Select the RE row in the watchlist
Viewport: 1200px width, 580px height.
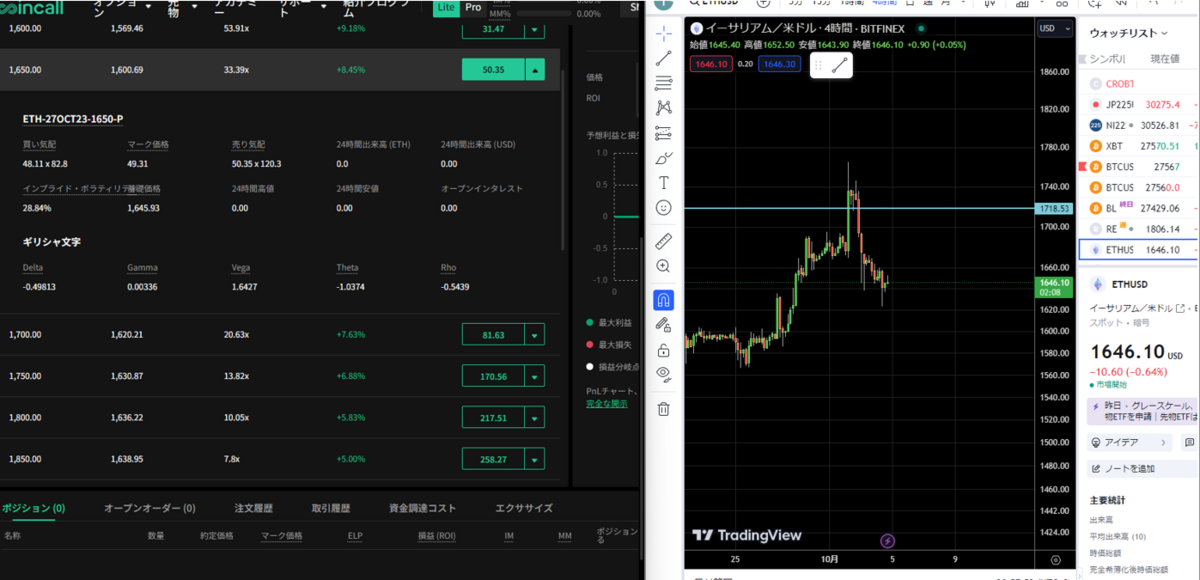click(1140, 229)
